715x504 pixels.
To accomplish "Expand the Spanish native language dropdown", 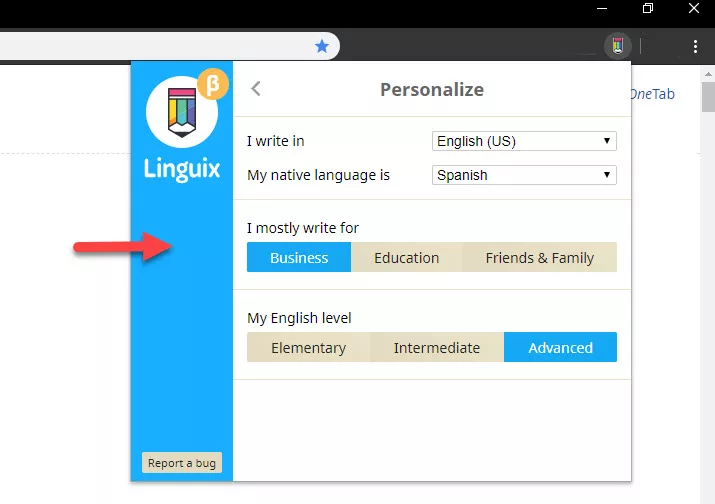I will [x=524, y=175].
